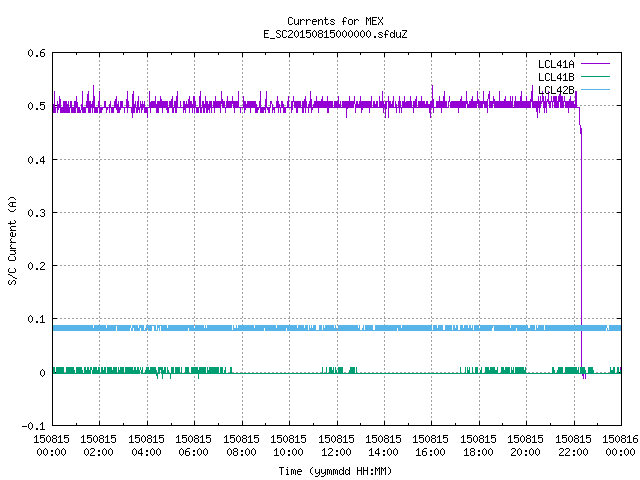Screen dimensions: 640x480
Task: Click the file name E_SC20150815000000.sfduZ
Action: pos(335,34)
